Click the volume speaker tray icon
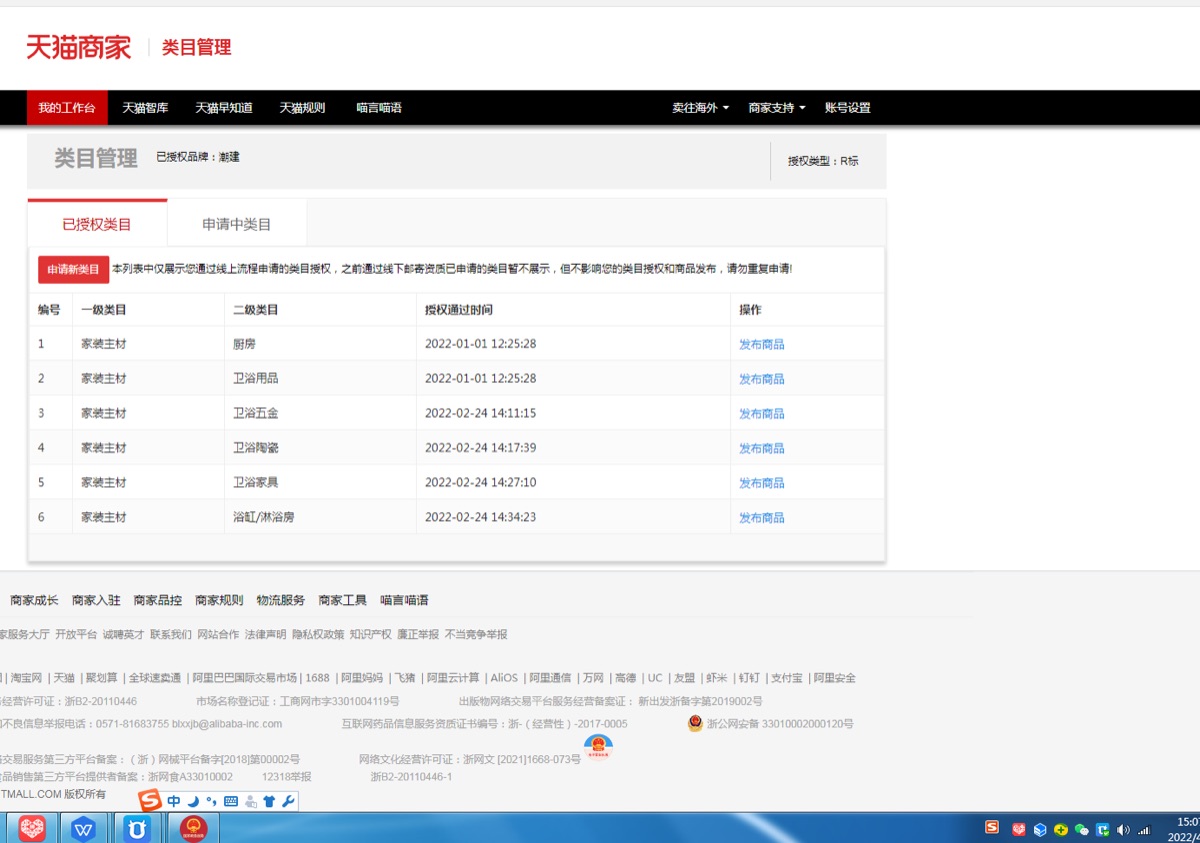Viewport: 1200px width, 843px height. point(1123,829)
